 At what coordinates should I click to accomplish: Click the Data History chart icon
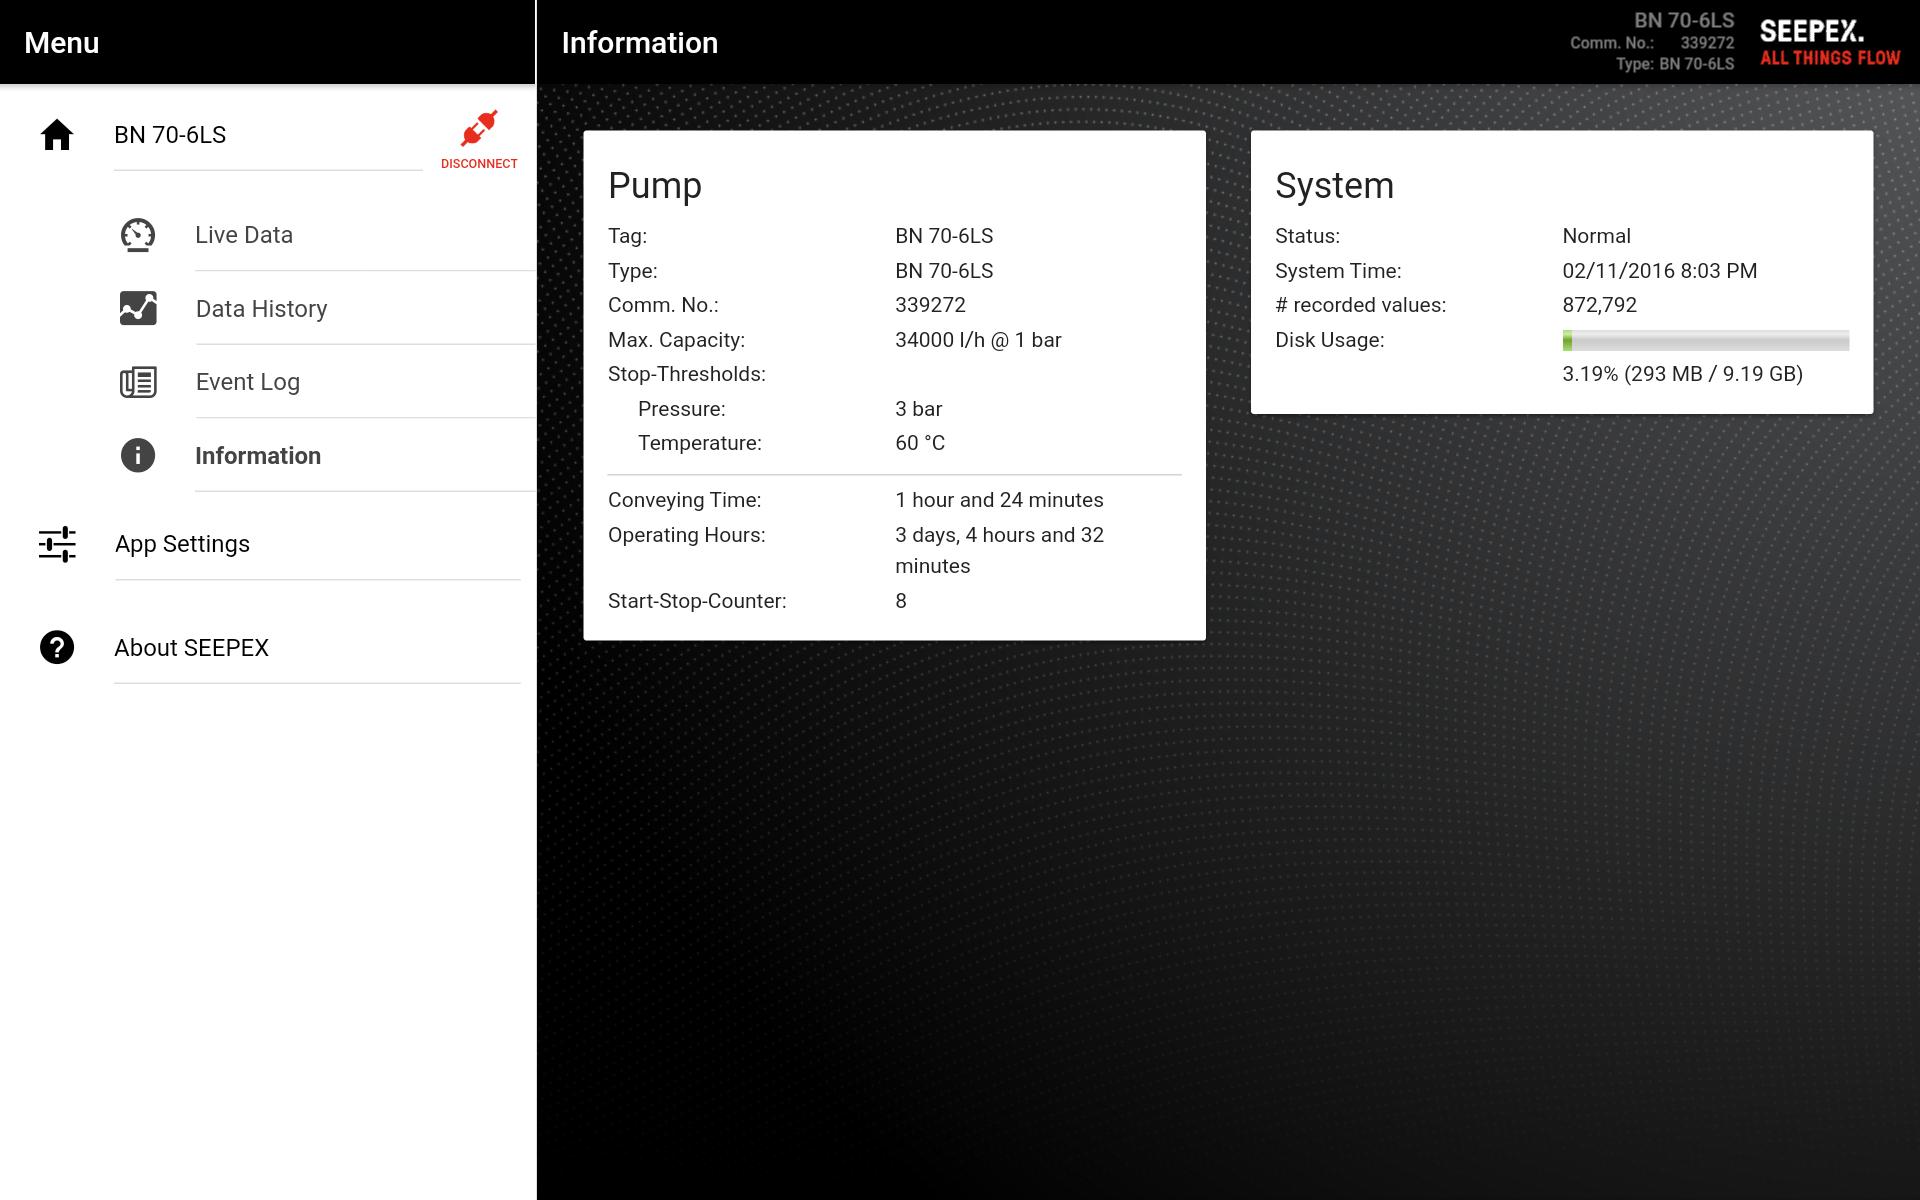[138, 308]
